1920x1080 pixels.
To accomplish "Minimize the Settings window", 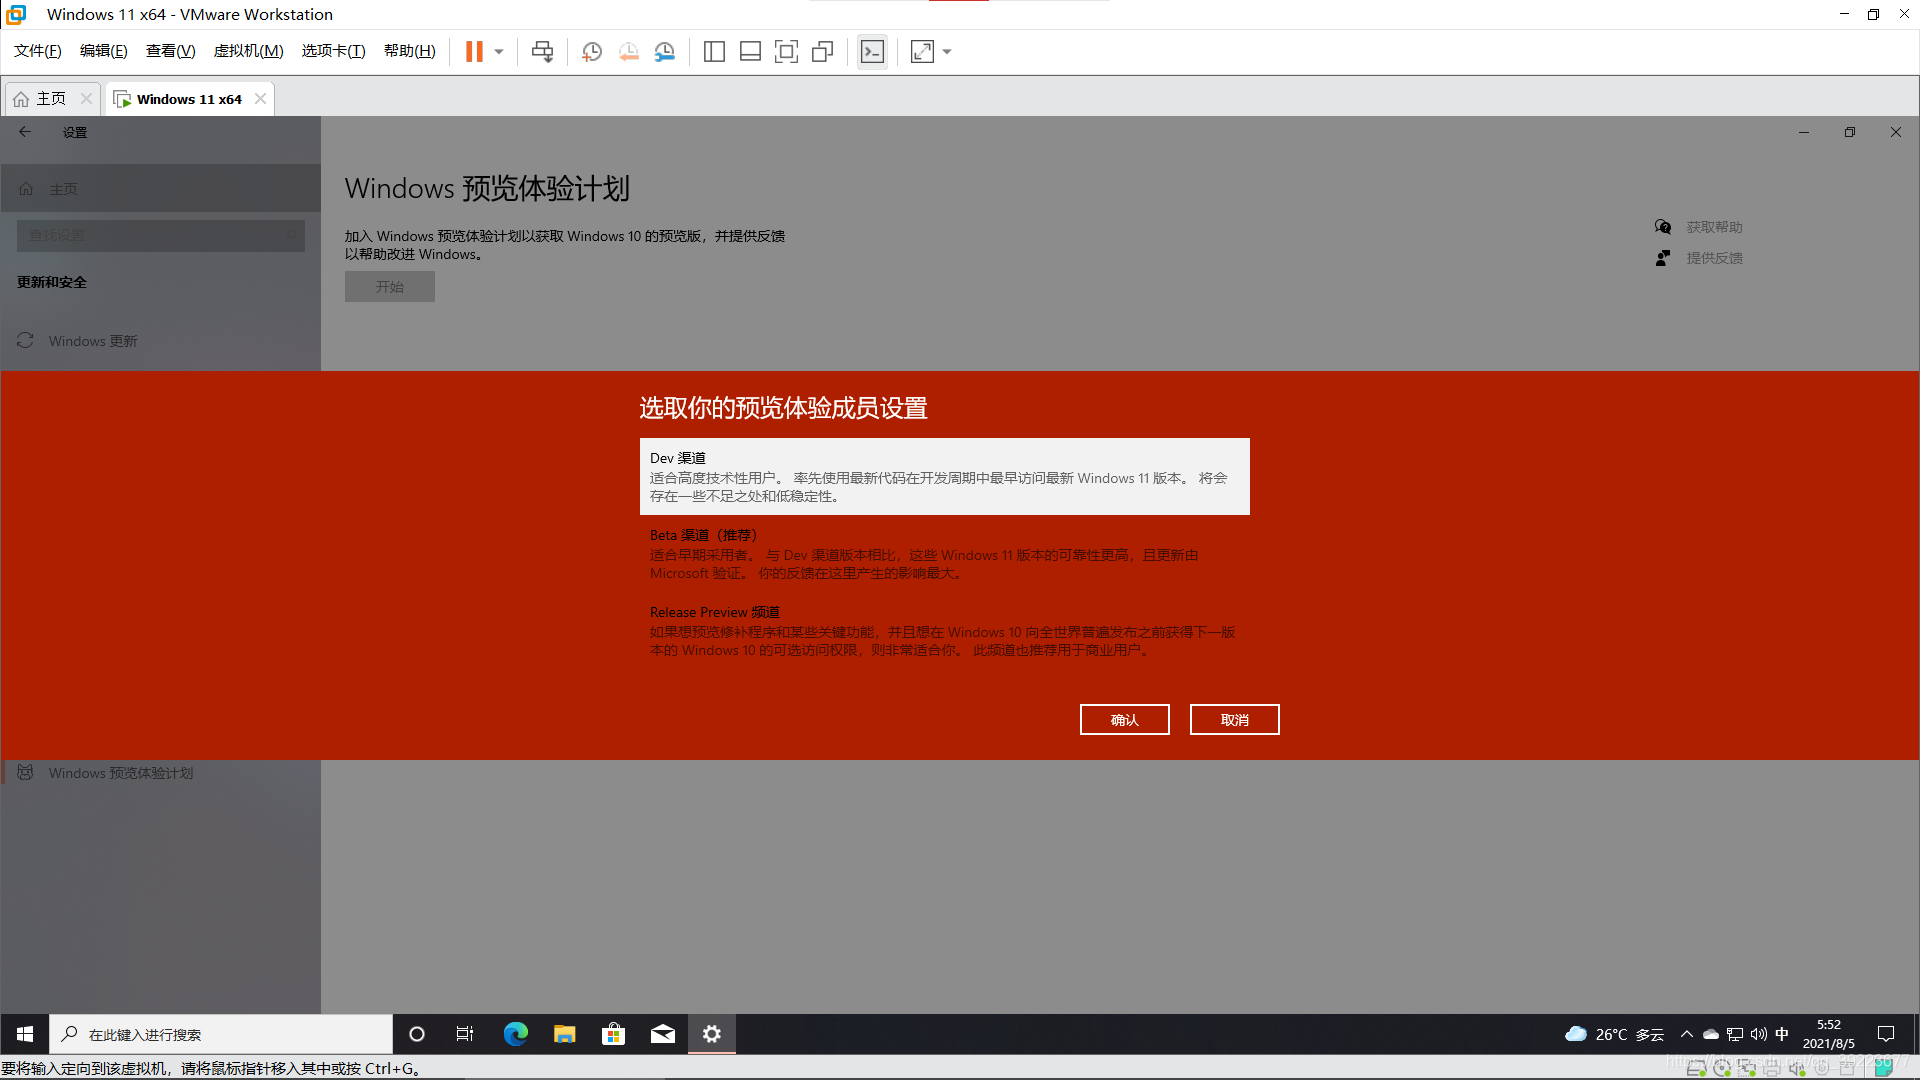I will [1804, 132].
